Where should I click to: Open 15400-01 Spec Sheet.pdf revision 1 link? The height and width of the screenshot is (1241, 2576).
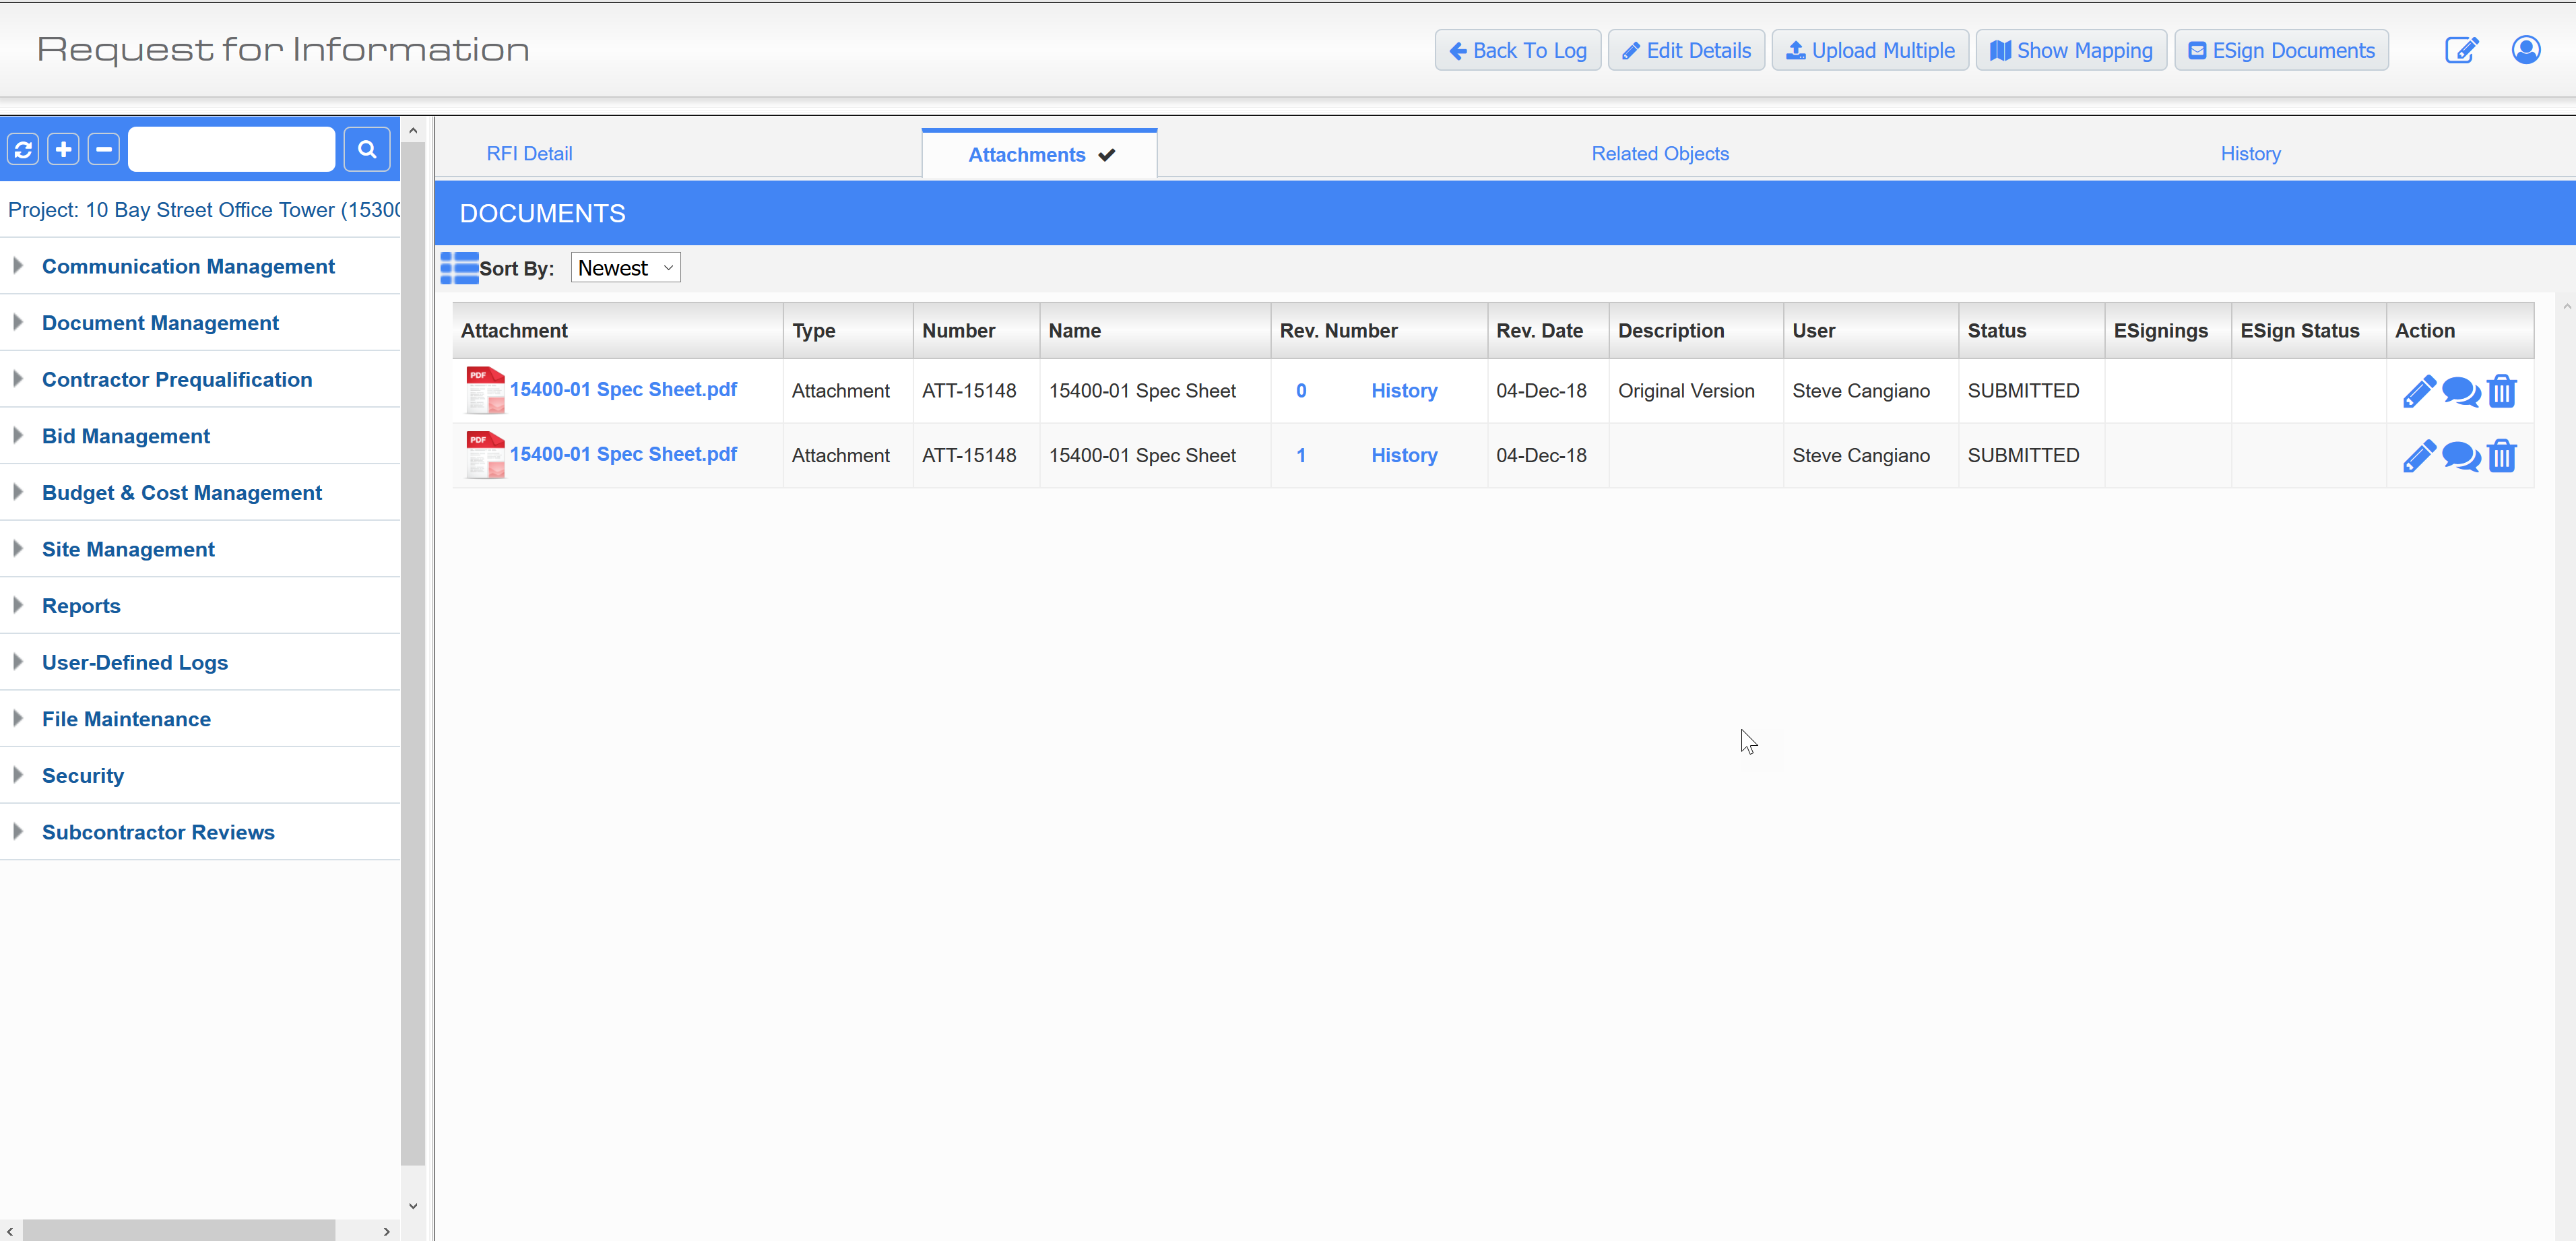tap(623, 454)
